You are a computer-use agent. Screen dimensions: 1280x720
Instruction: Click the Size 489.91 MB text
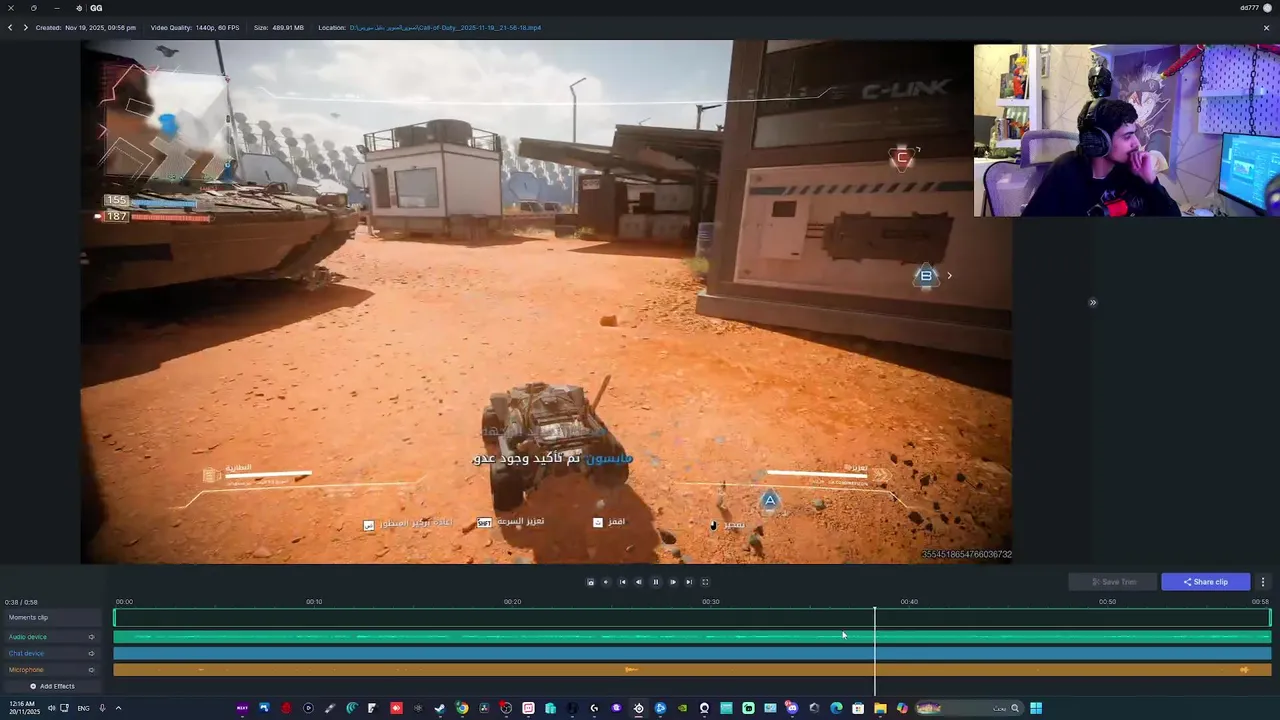(x=279, y=28)
